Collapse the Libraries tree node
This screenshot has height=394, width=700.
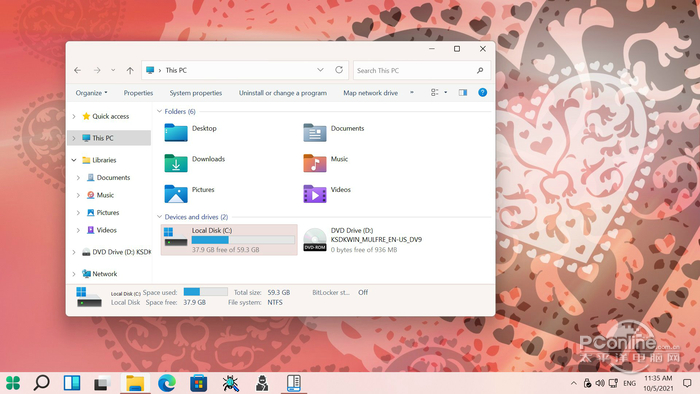coord(74,160)
